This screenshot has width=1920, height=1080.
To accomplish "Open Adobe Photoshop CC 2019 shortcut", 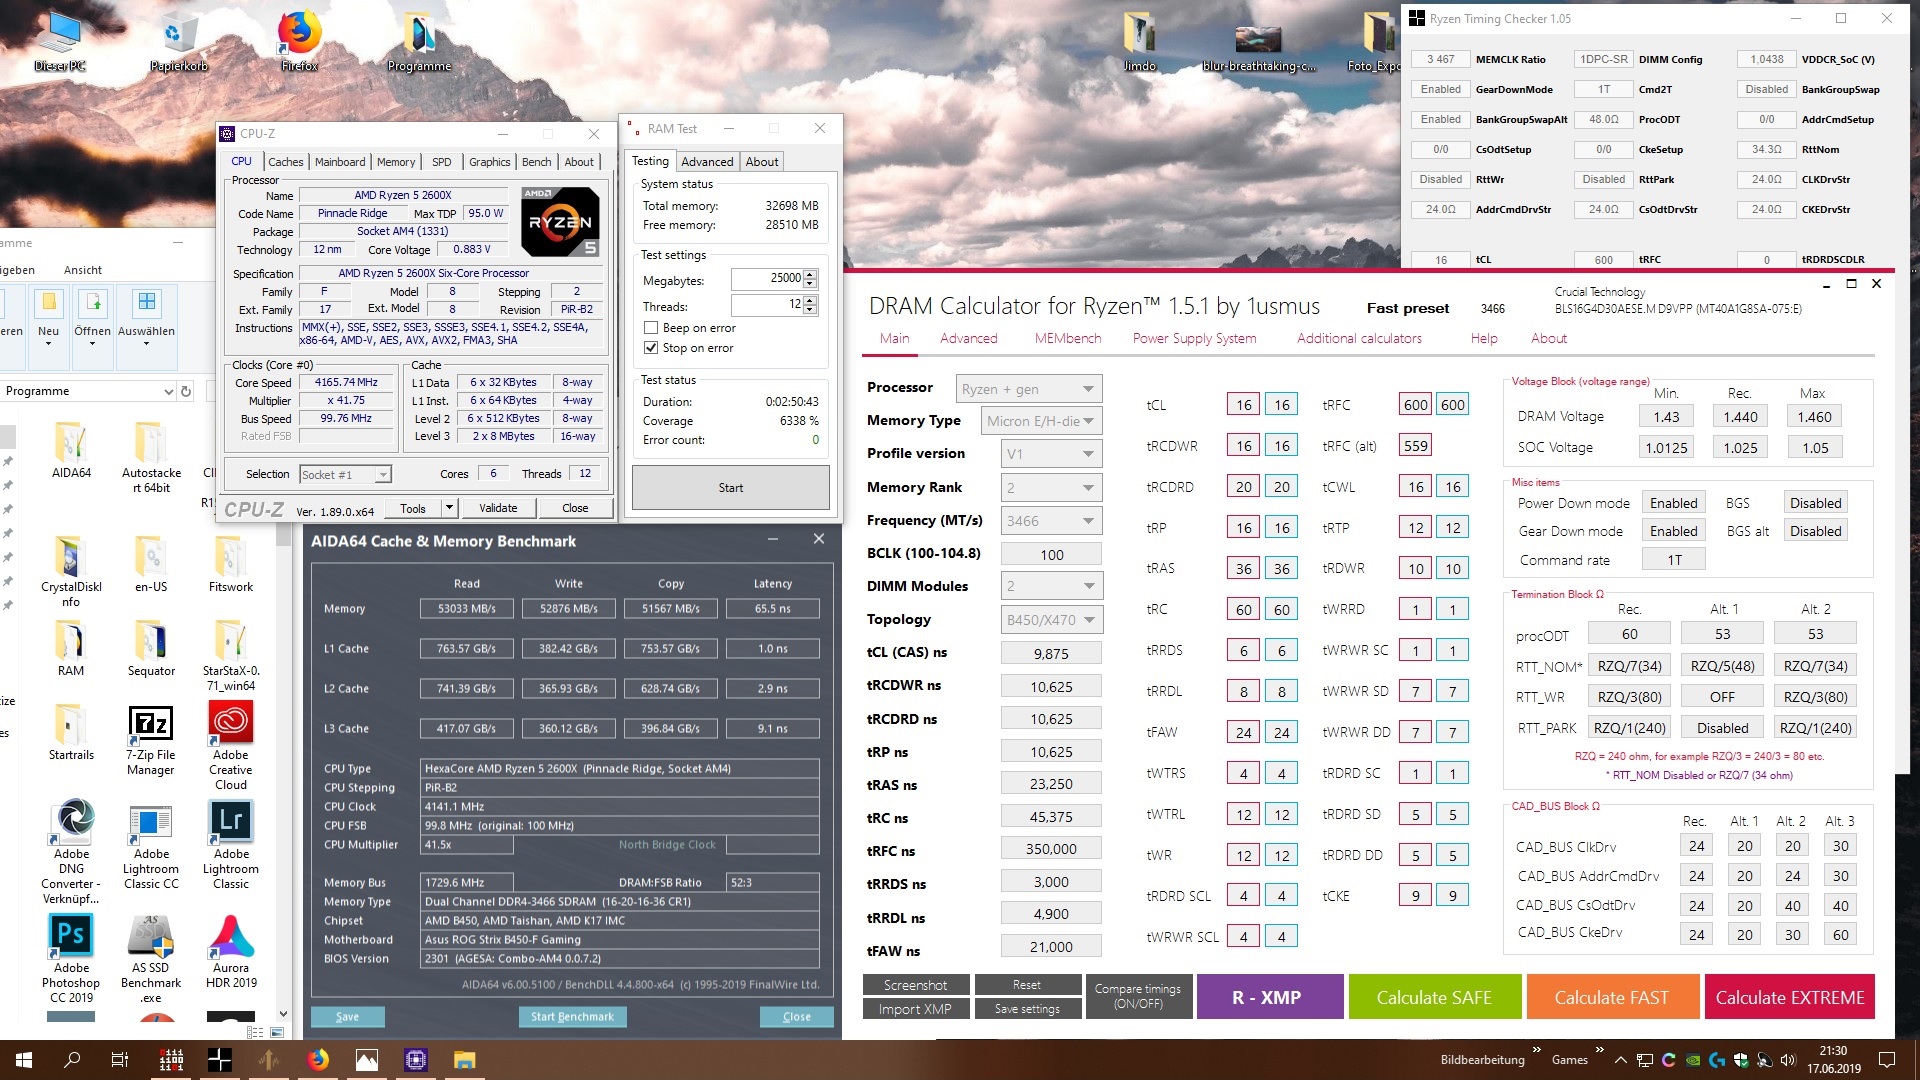I will [x=71, y=936].
